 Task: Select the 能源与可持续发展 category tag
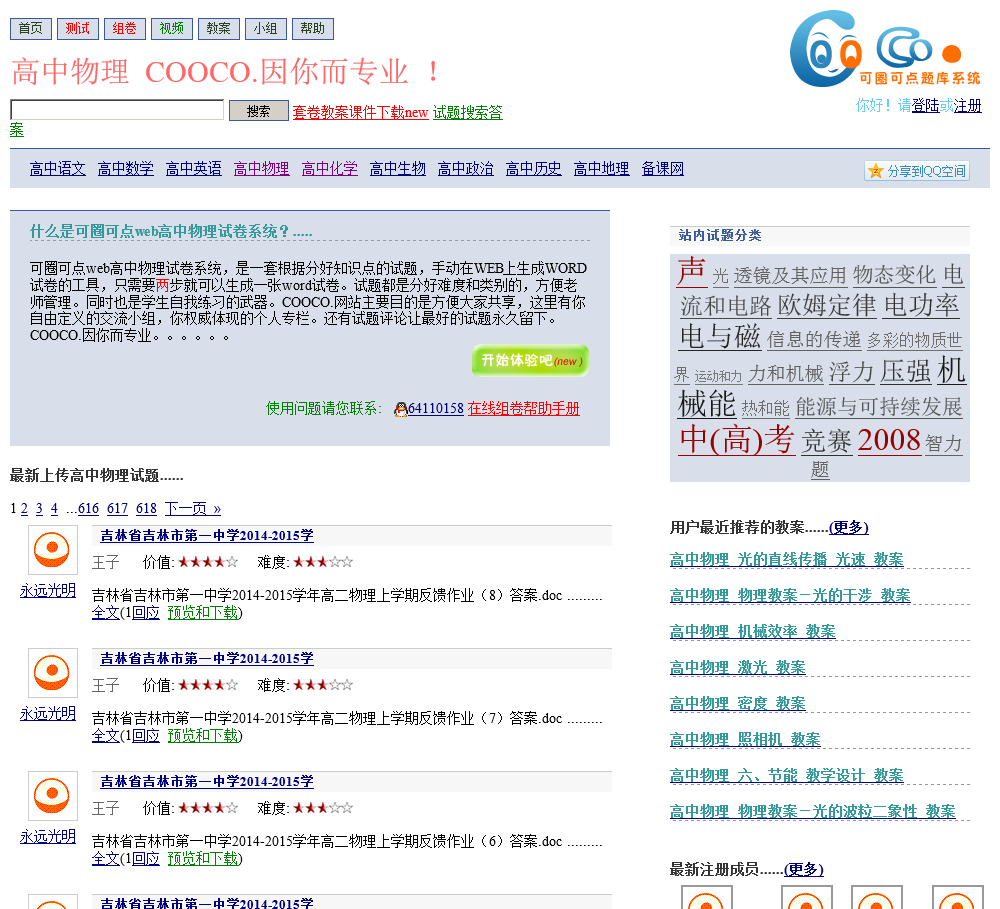[x=879, y=407]
